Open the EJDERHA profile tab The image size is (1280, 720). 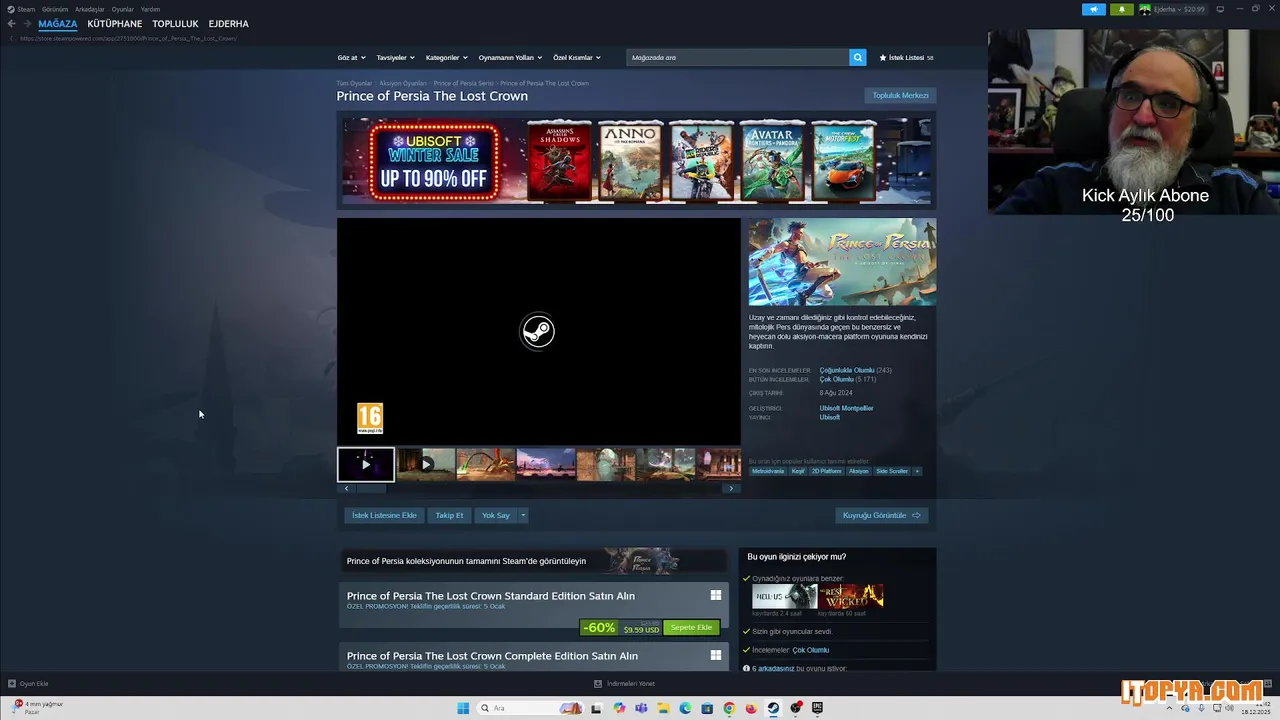229,24
